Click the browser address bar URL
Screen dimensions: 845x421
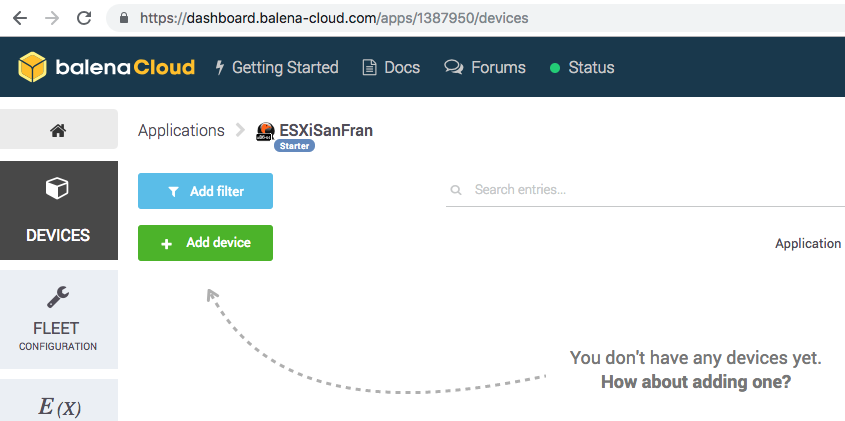pos(334,18)
